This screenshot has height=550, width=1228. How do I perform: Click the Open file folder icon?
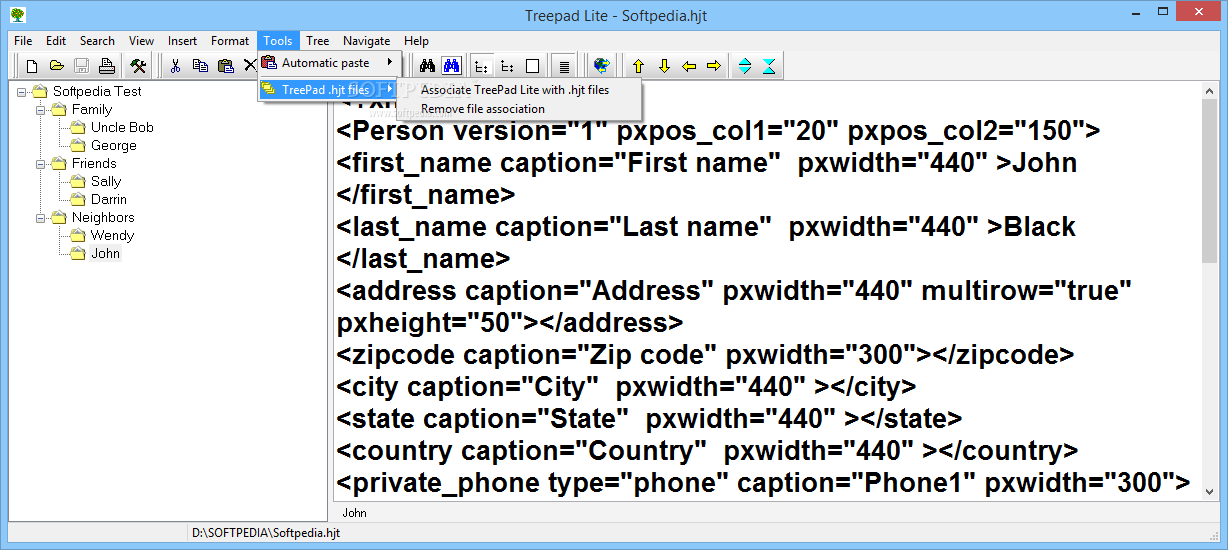click(x=57, y=66)
